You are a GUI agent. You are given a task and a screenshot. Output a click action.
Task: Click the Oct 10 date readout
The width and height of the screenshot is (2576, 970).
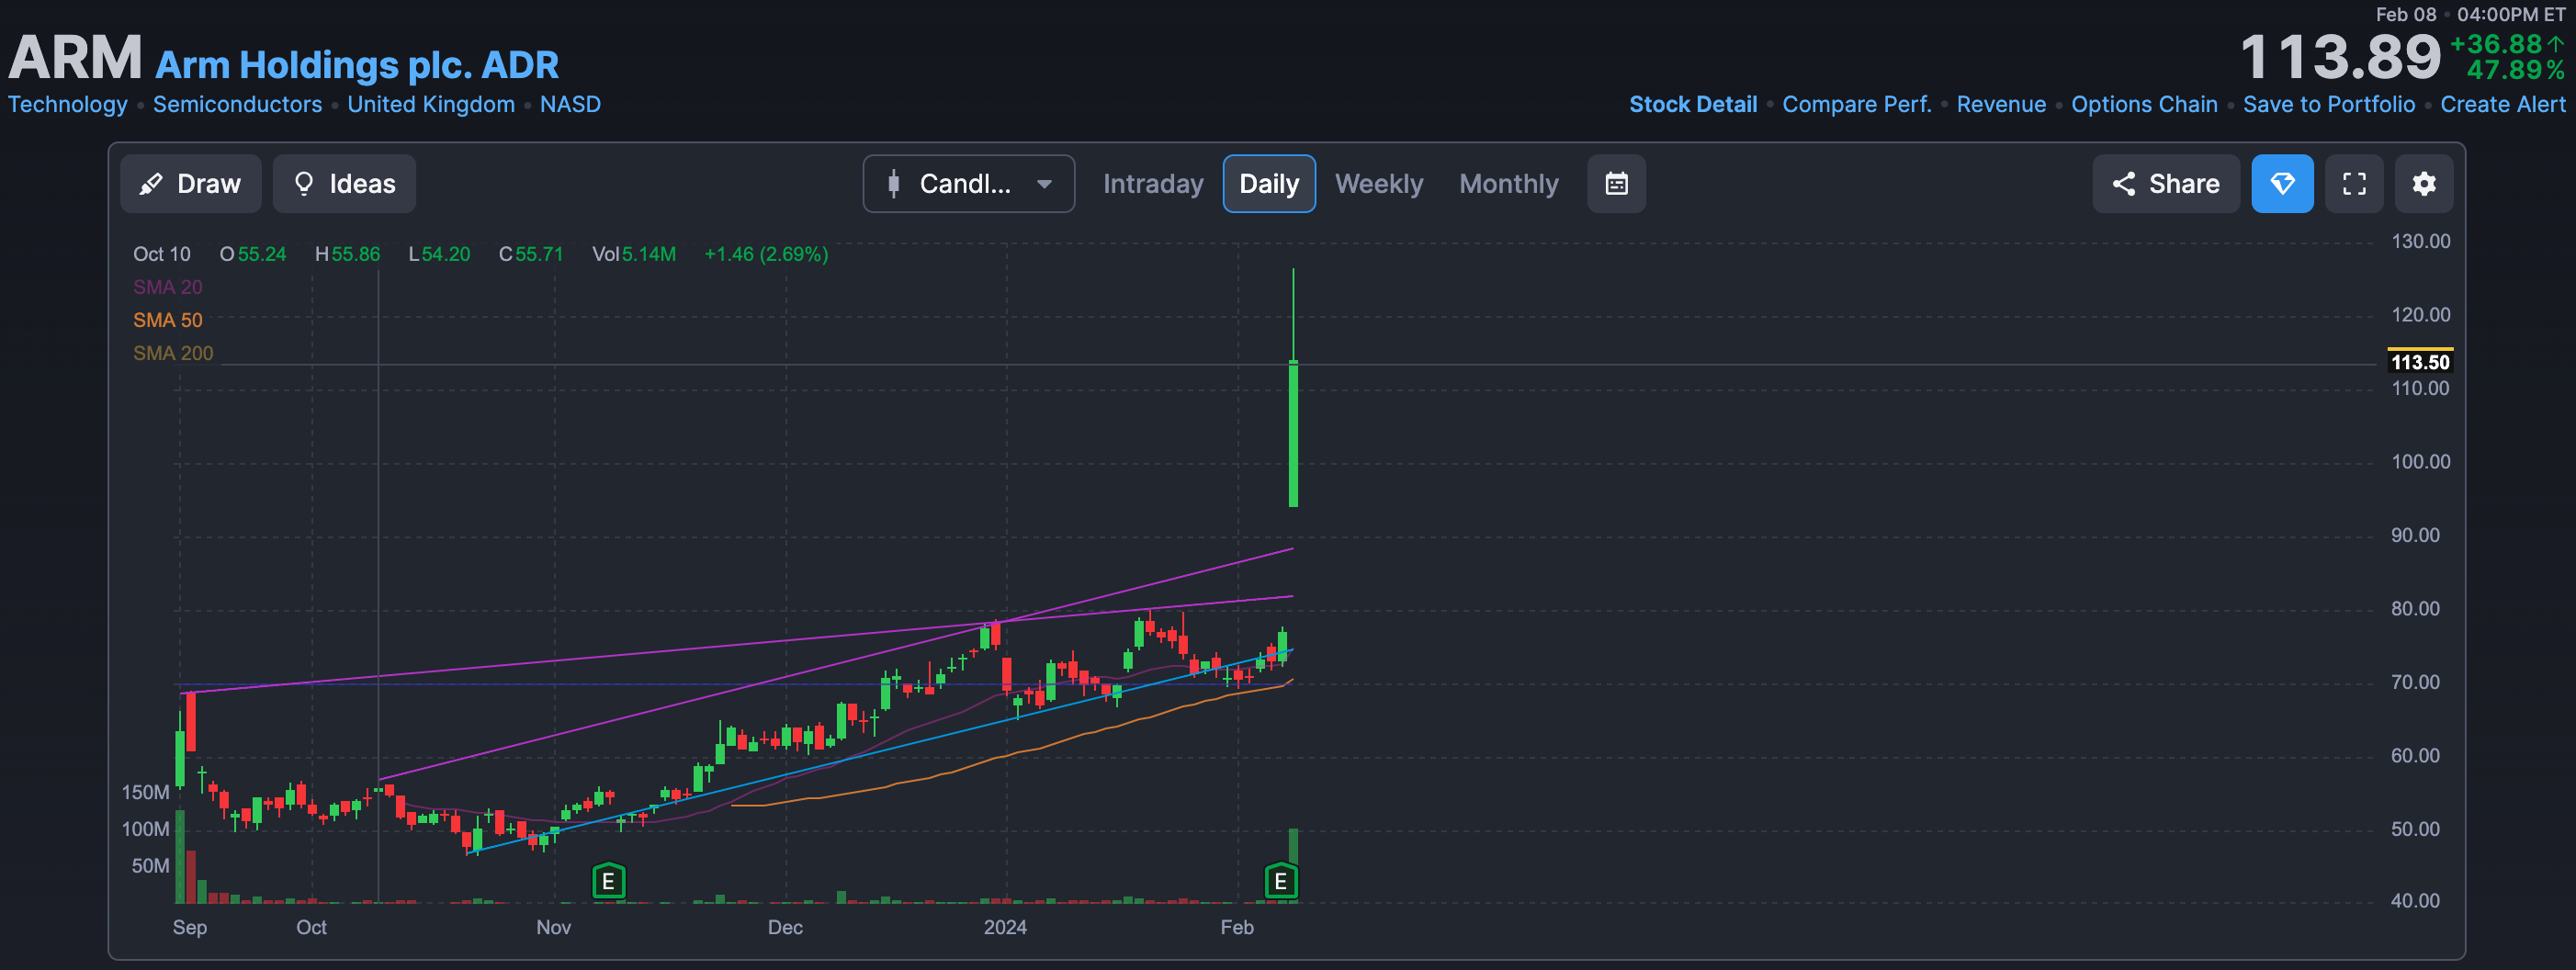(x=162, y=254)
